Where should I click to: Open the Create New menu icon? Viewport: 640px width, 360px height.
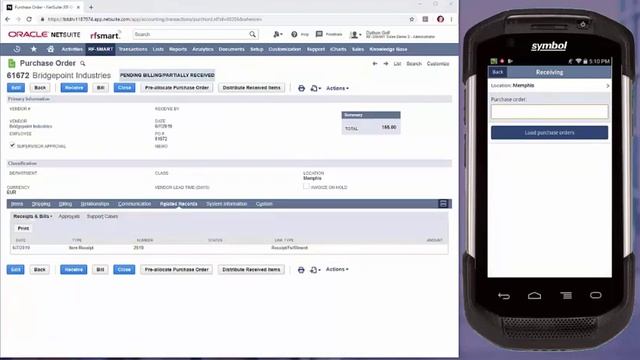[x=278, y=34]
